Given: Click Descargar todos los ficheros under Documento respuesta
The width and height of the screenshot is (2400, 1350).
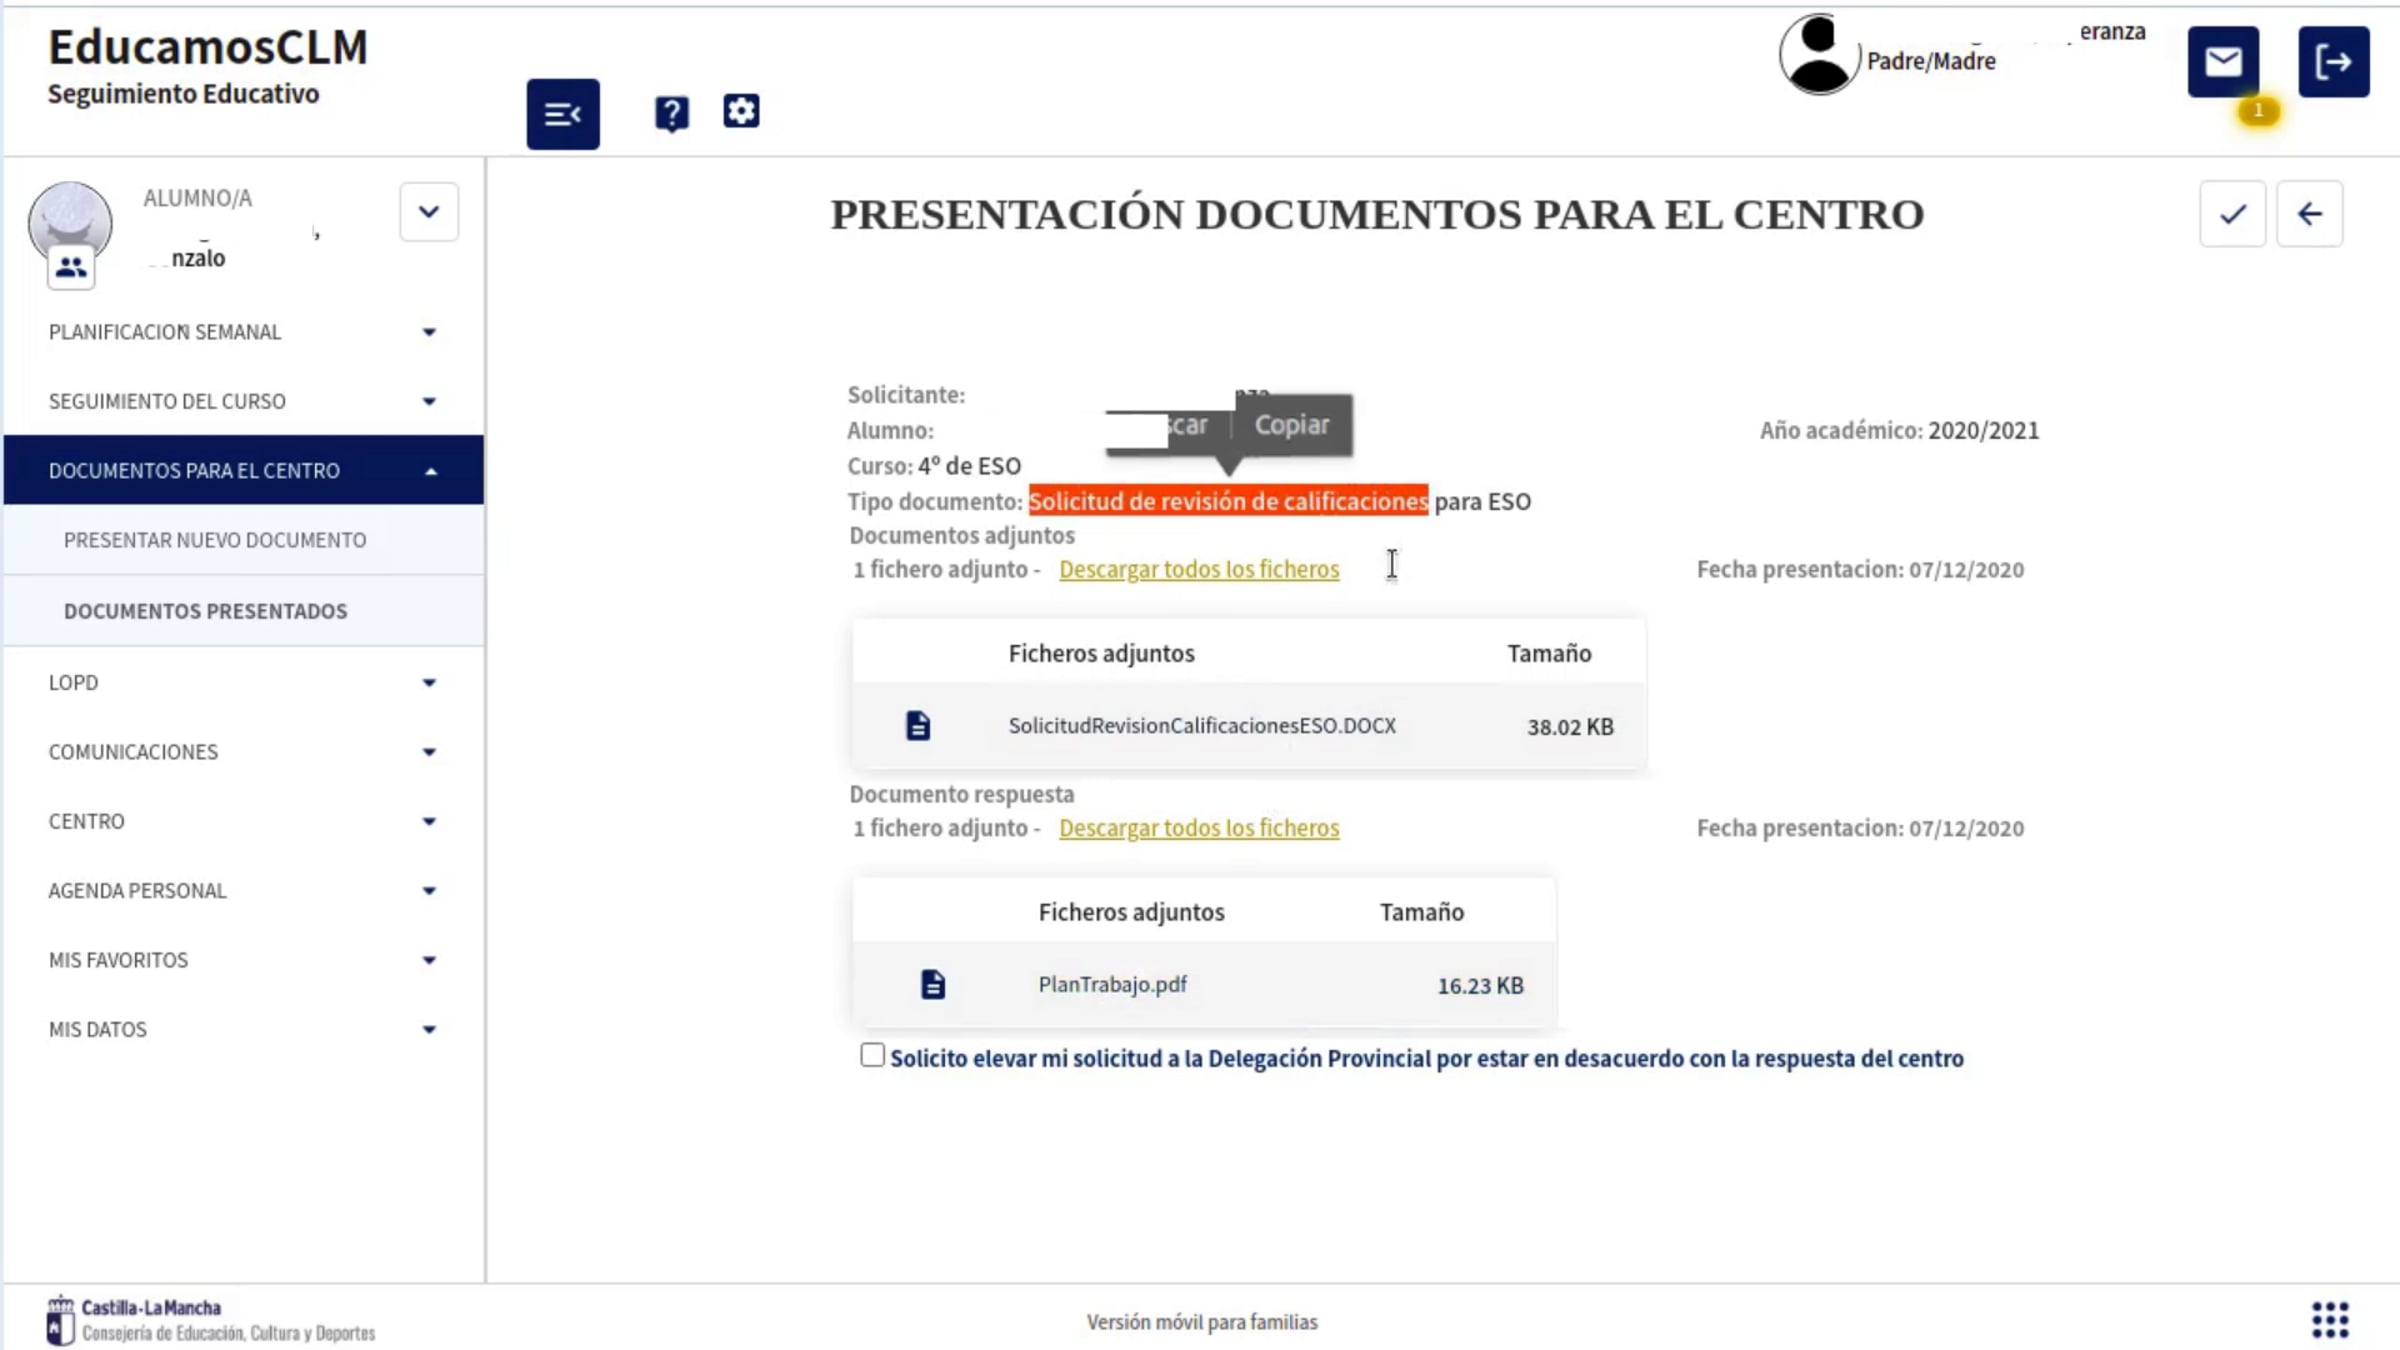Looking at the screenshot, I should (x=1198, y=828).
